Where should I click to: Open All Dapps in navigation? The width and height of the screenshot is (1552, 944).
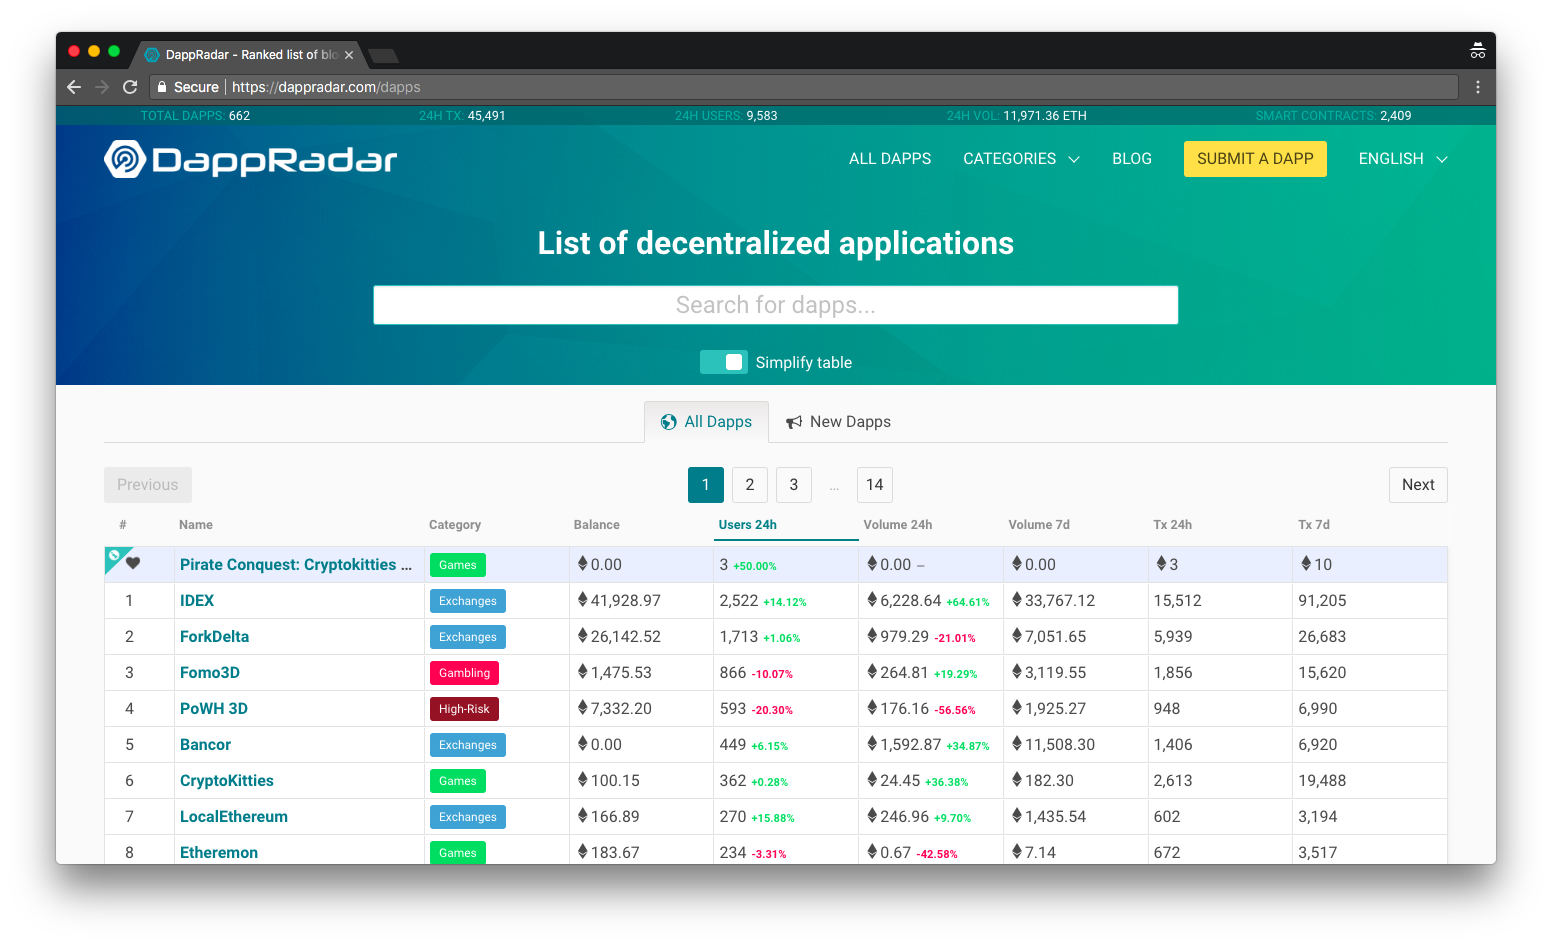coord(890,159)
